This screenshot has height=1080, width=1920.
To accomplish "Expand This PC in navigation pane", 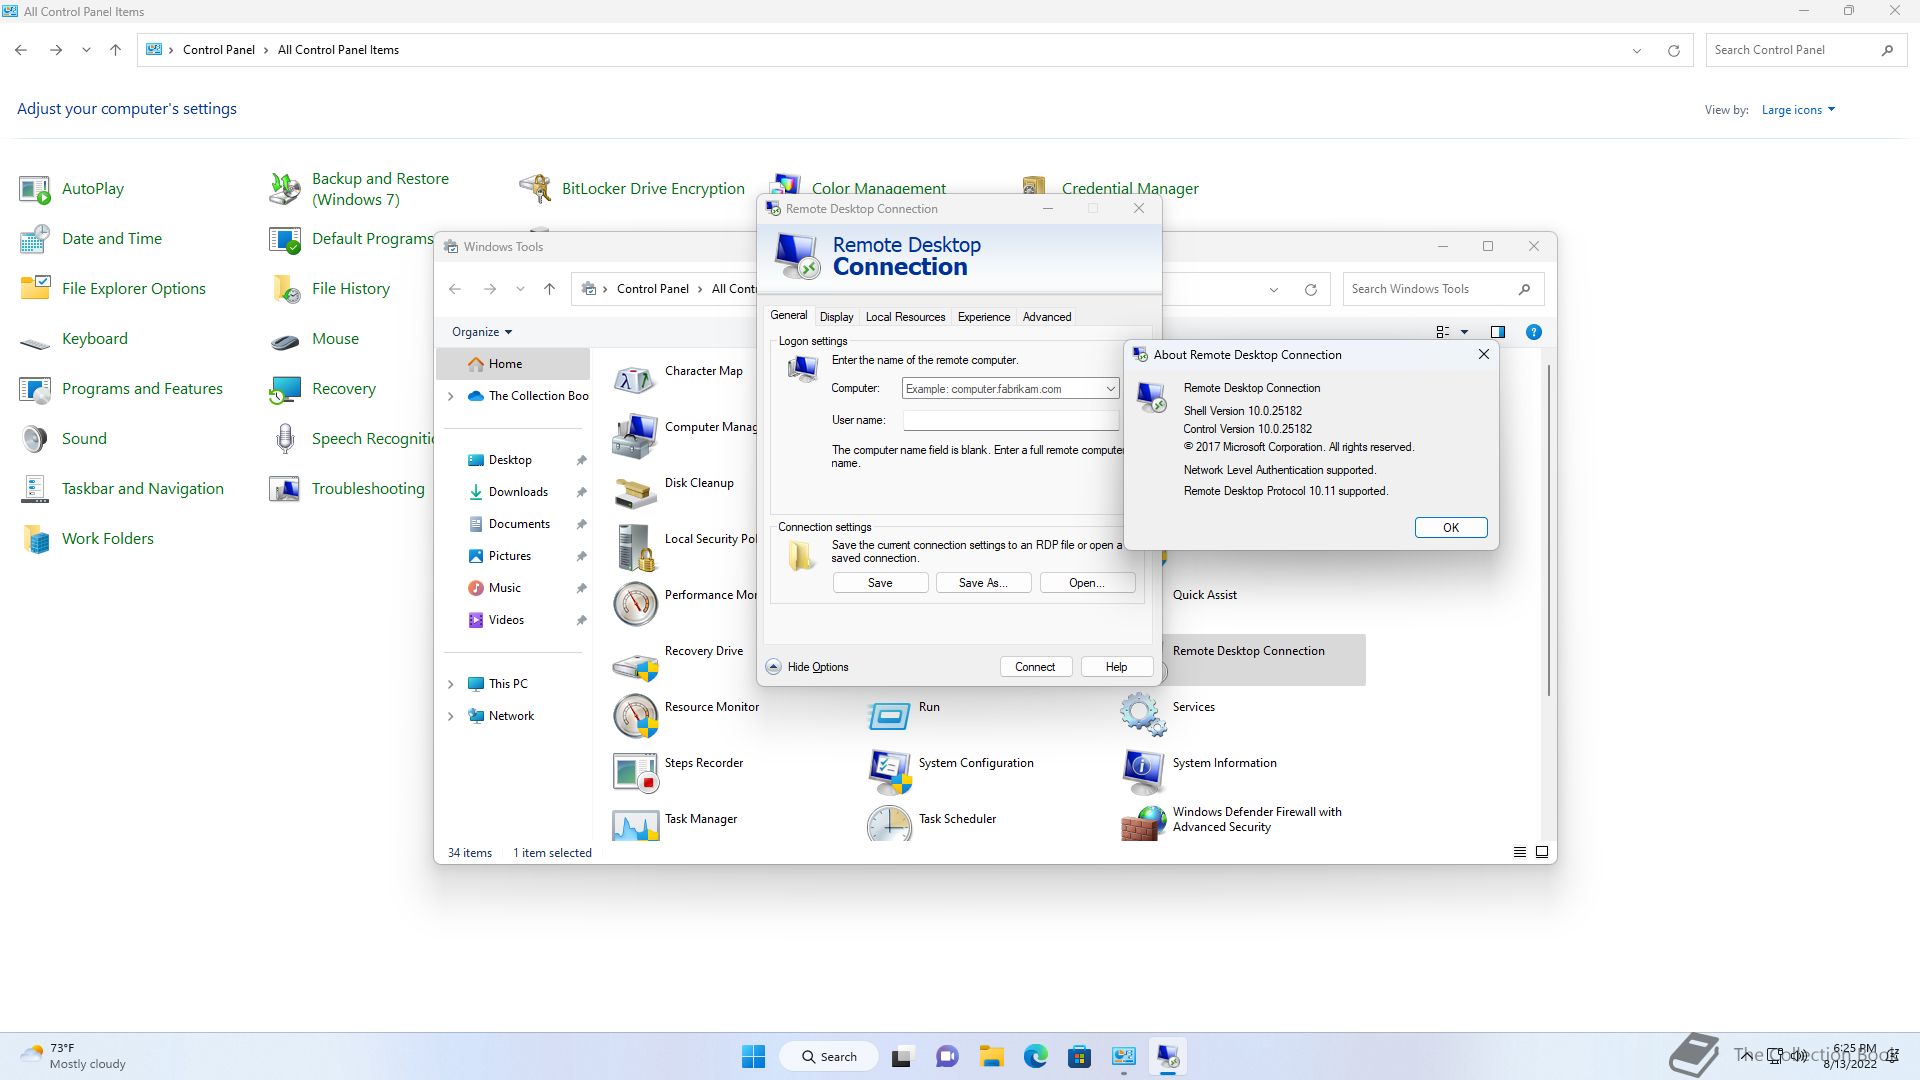I will tap(450, 684).
